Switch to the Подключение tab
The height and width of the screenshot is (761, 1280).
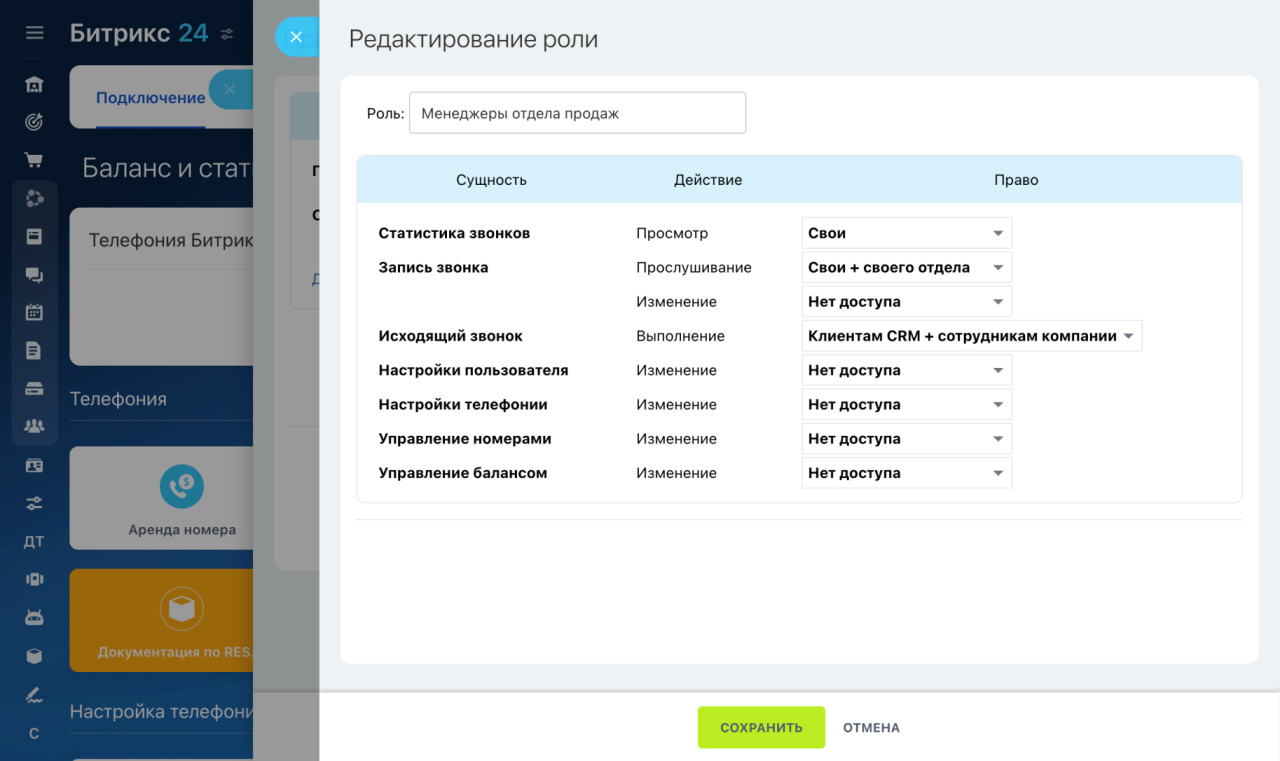(150, 98)
